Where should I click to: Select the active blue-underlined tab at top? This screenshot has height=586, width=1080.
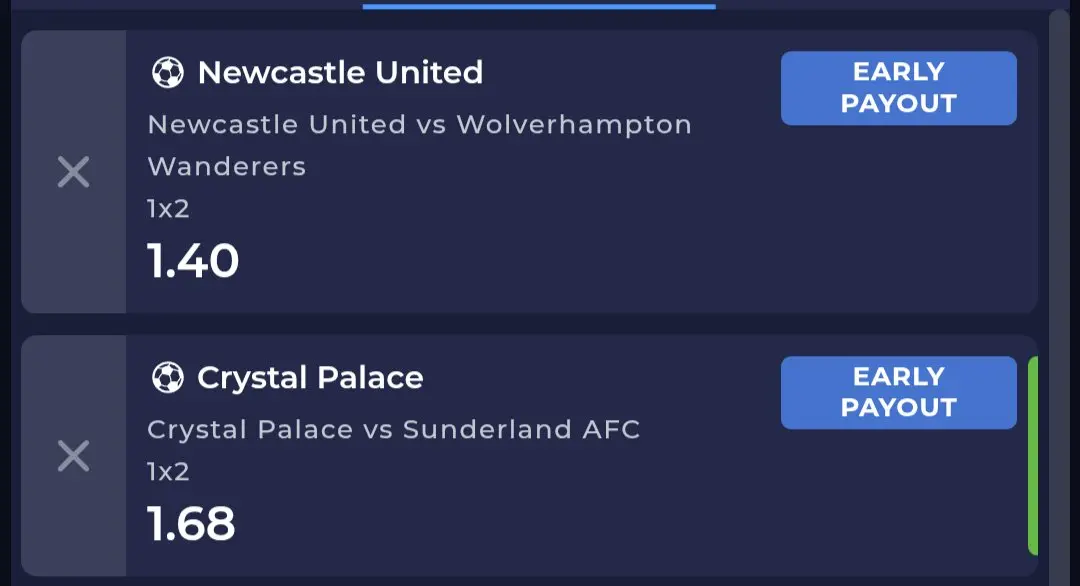(539, 6)
